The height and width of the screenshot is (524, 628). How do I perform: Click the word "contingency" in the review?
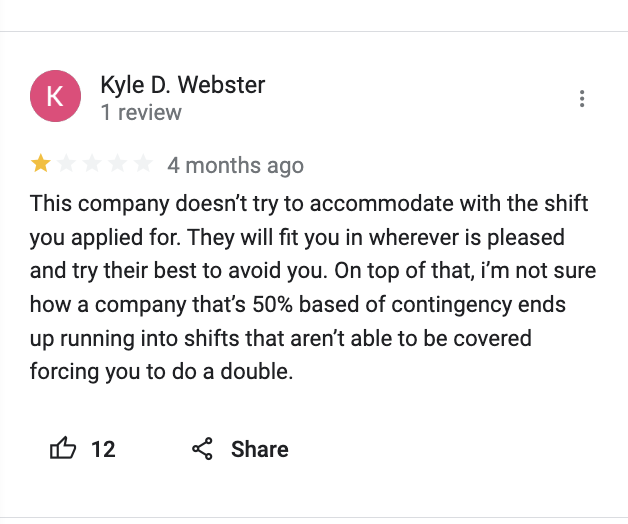(451, 305)
